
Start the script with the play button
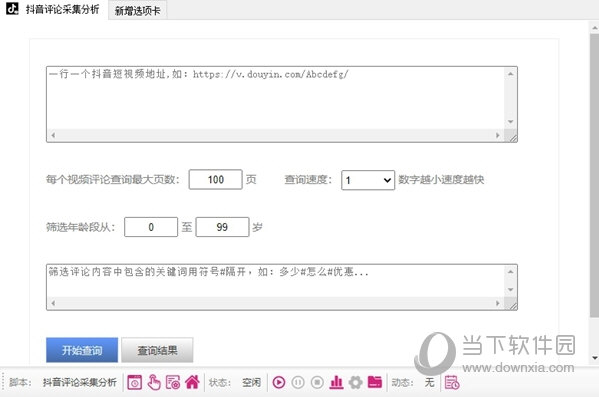tap(279, 382)
